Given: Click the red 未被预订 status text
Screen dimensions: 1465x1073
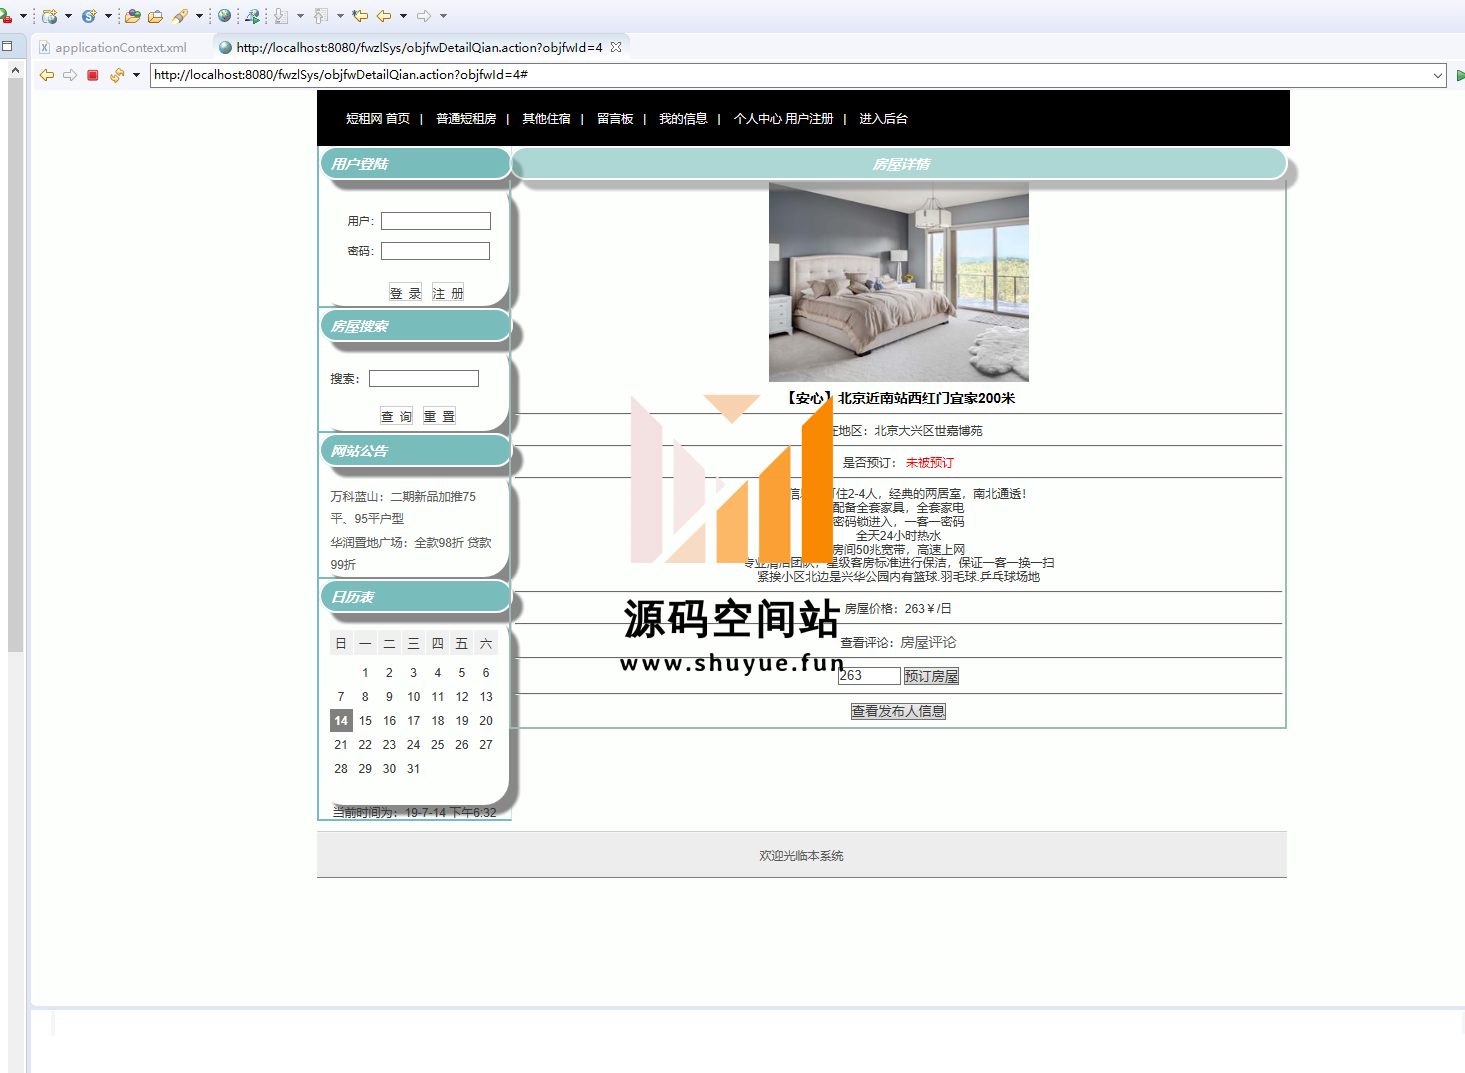Looking at the screenshot, I should tap(930, 462).
